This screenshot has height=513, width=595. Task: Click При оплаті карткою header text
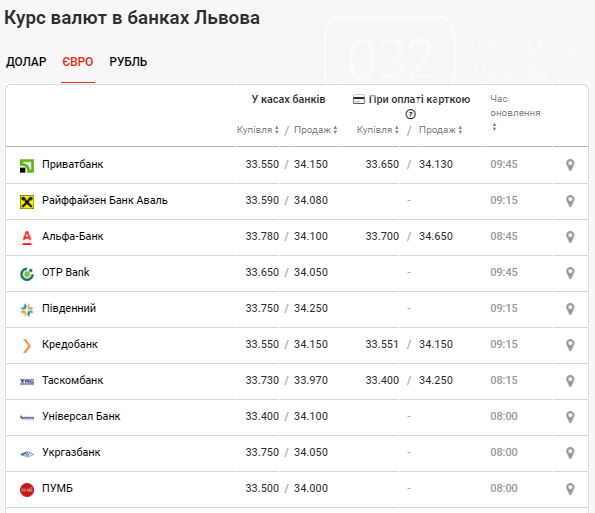(419, 99)
